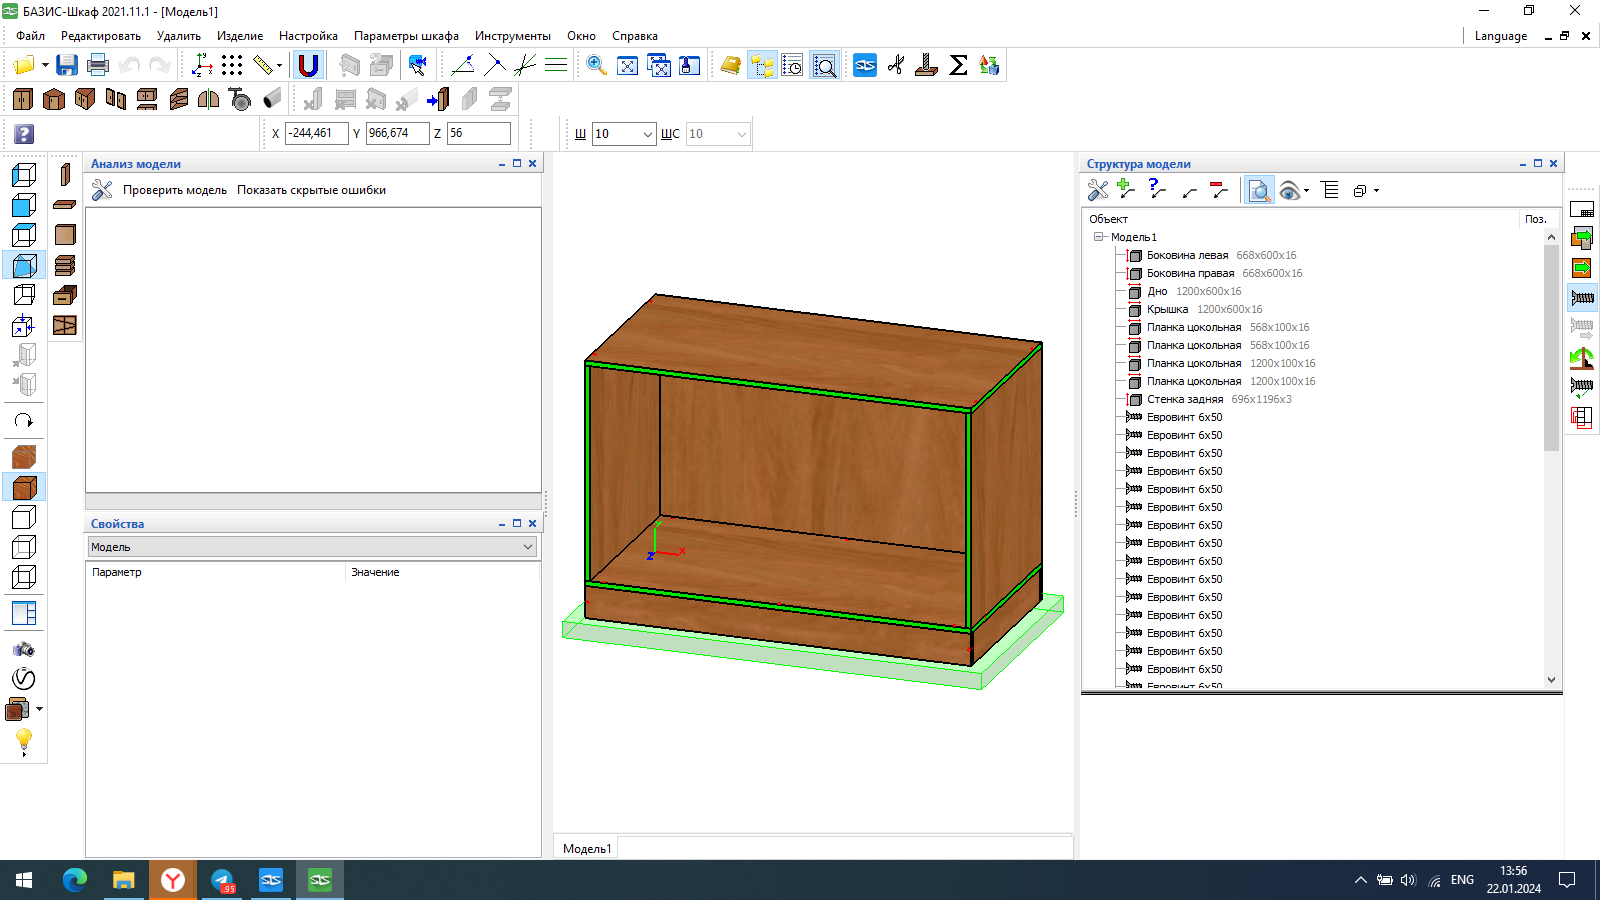
Task: Open the Параметры шкафа menu
Action: click(406, 36)
